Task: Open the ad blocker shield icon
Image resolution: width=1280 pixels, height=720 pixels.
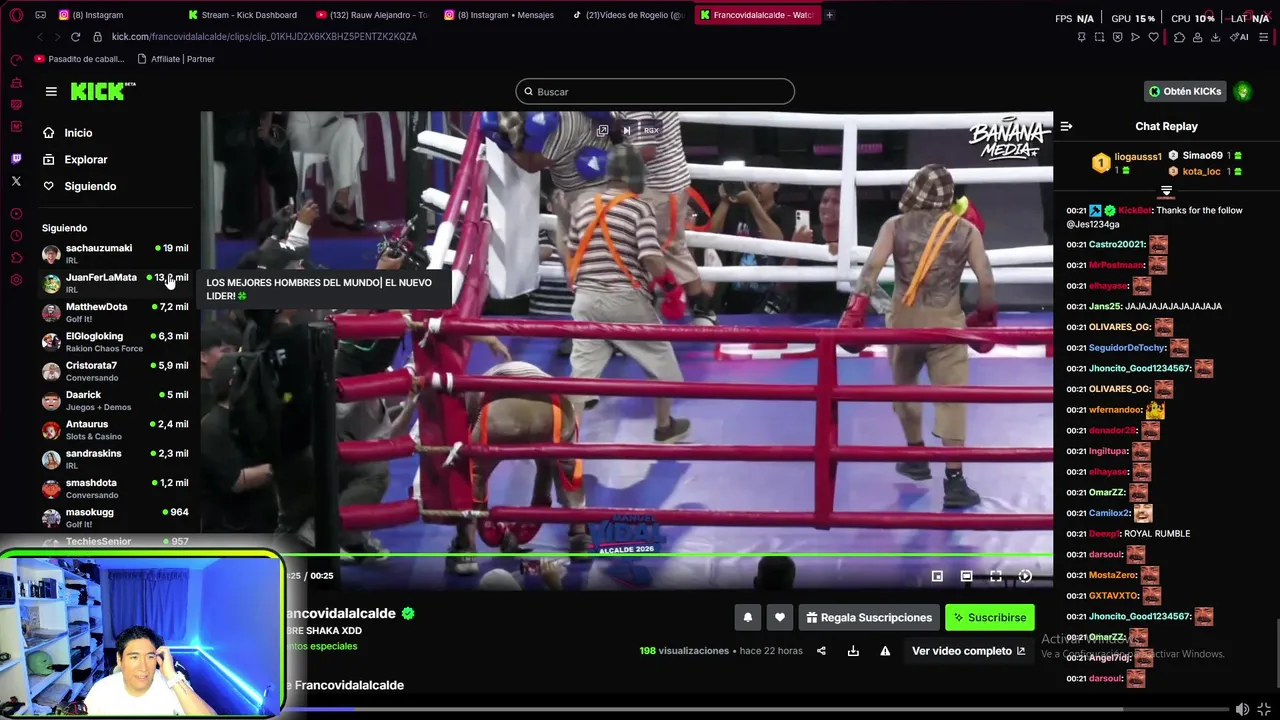Action: pos(1117,37)
